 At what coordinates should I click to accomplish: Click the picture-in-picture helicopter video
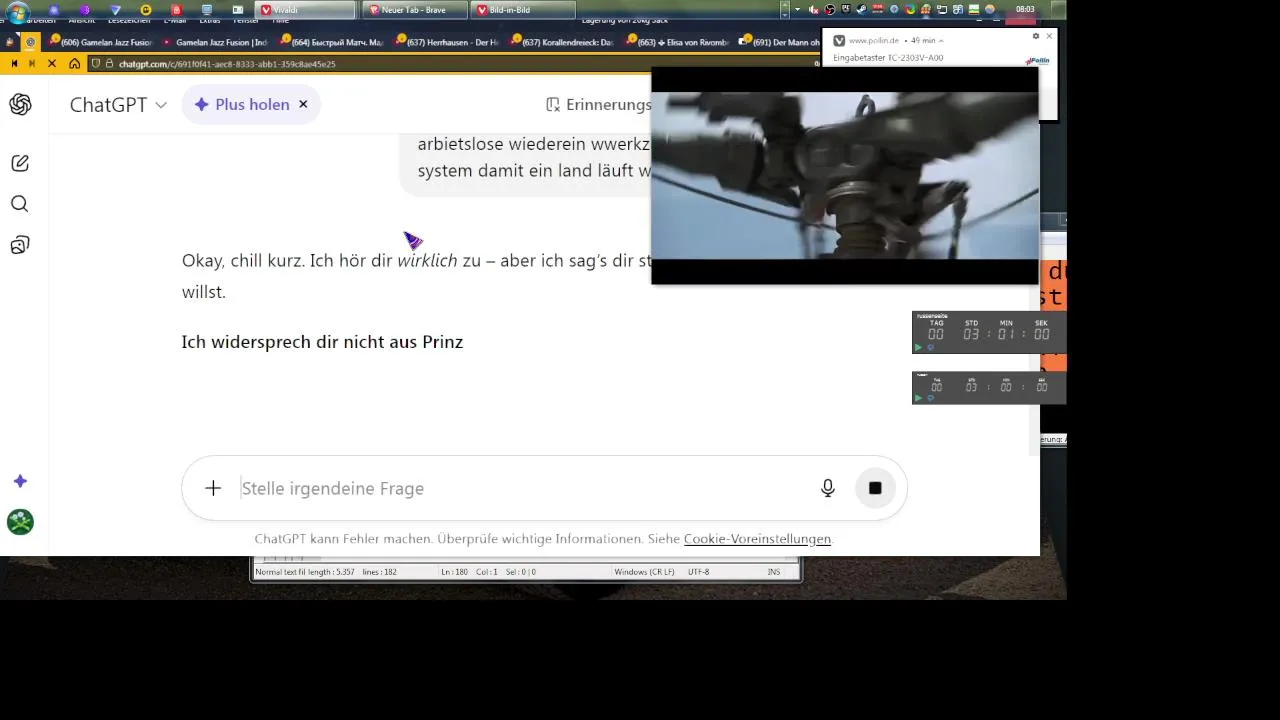coord(845,176)
